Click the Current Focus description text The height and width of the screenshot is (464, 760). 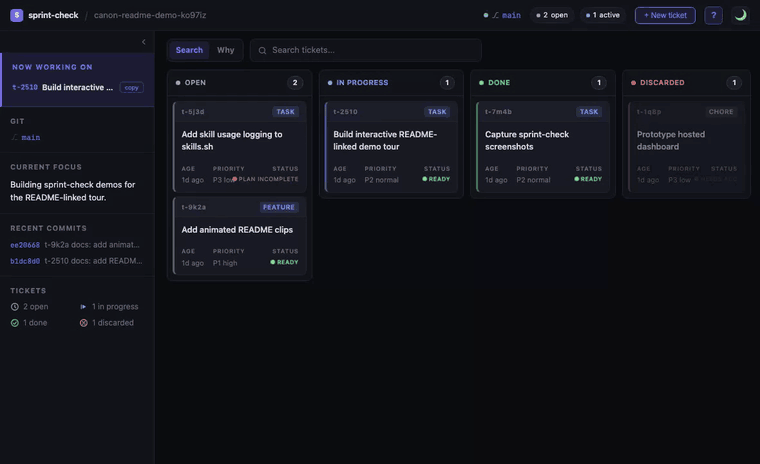pyautogui.click(x=73, y=191)
